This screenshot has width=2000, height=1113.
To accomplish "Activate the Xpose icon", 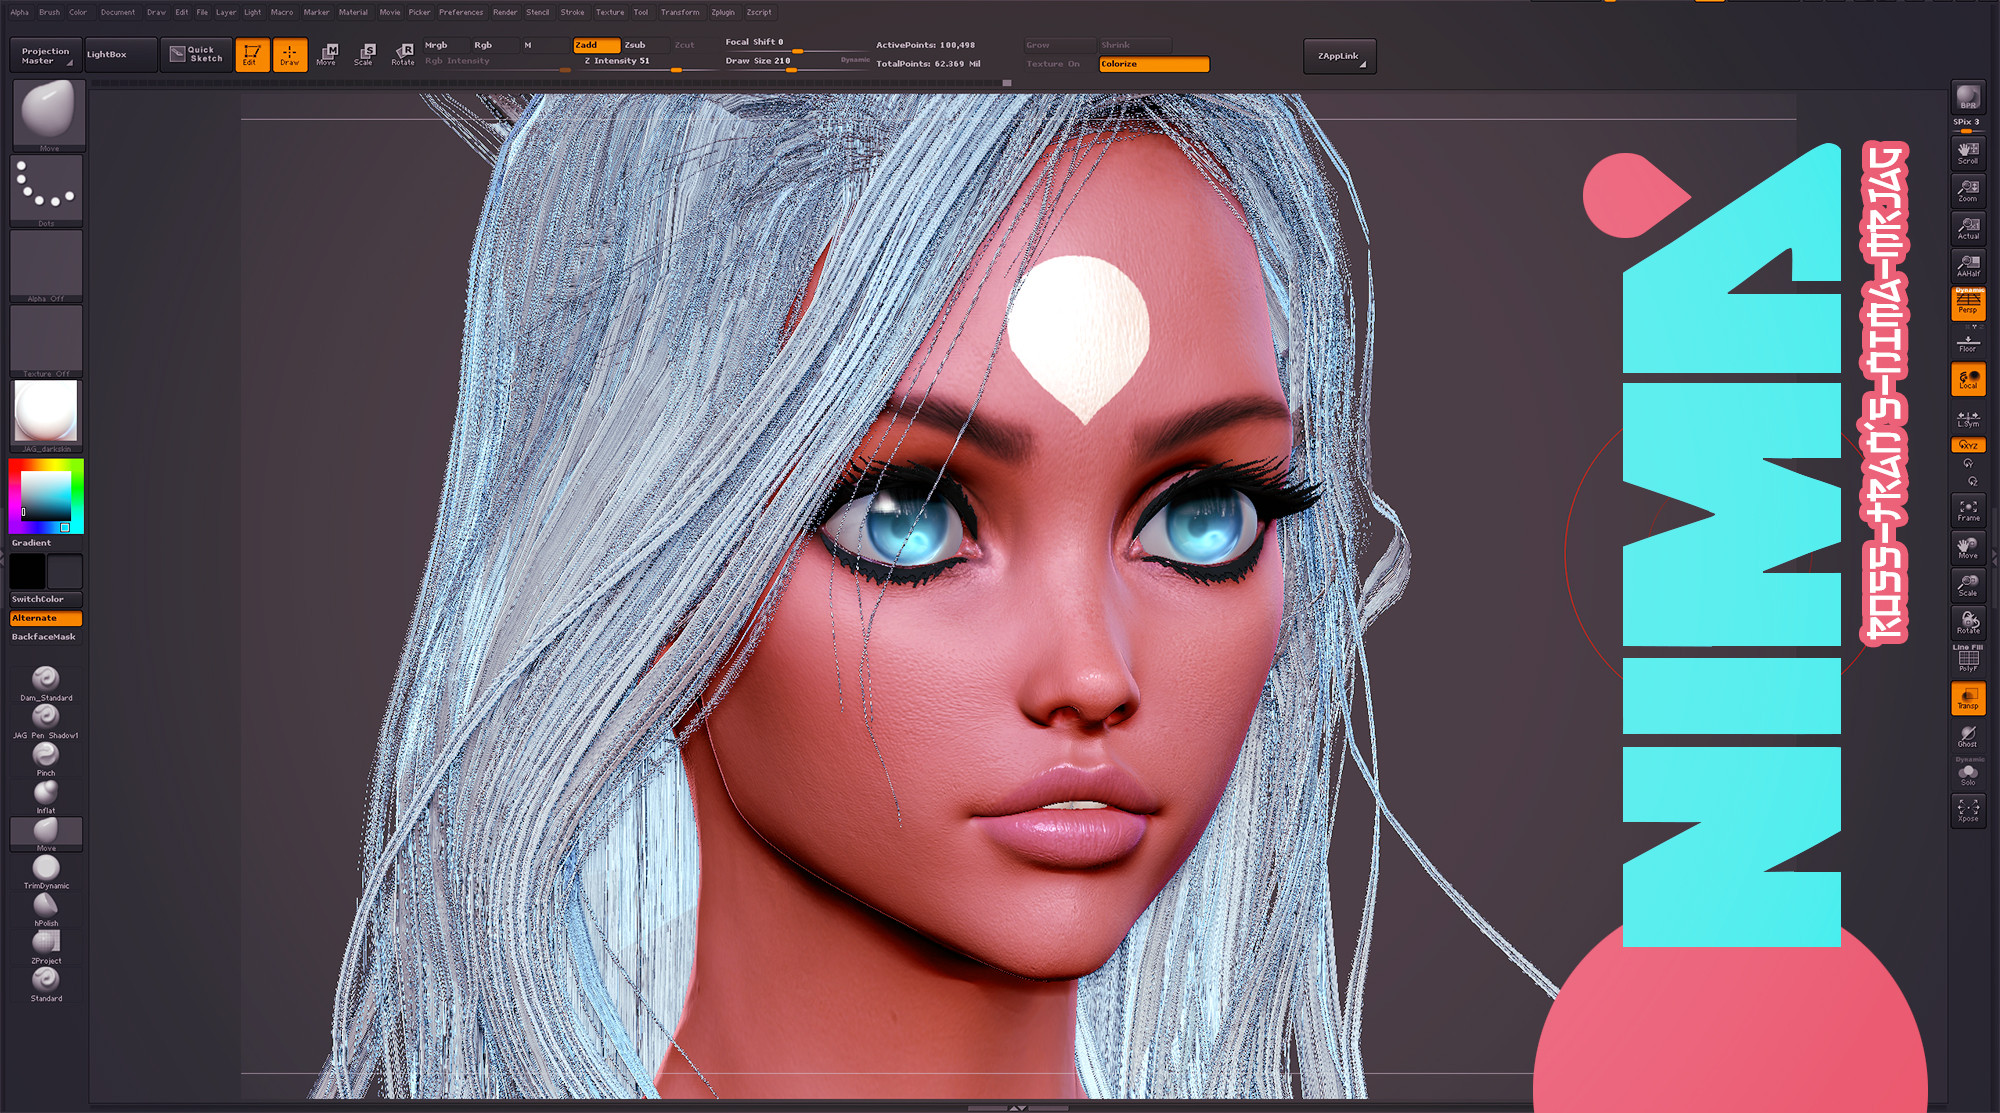I will 1967,810.
